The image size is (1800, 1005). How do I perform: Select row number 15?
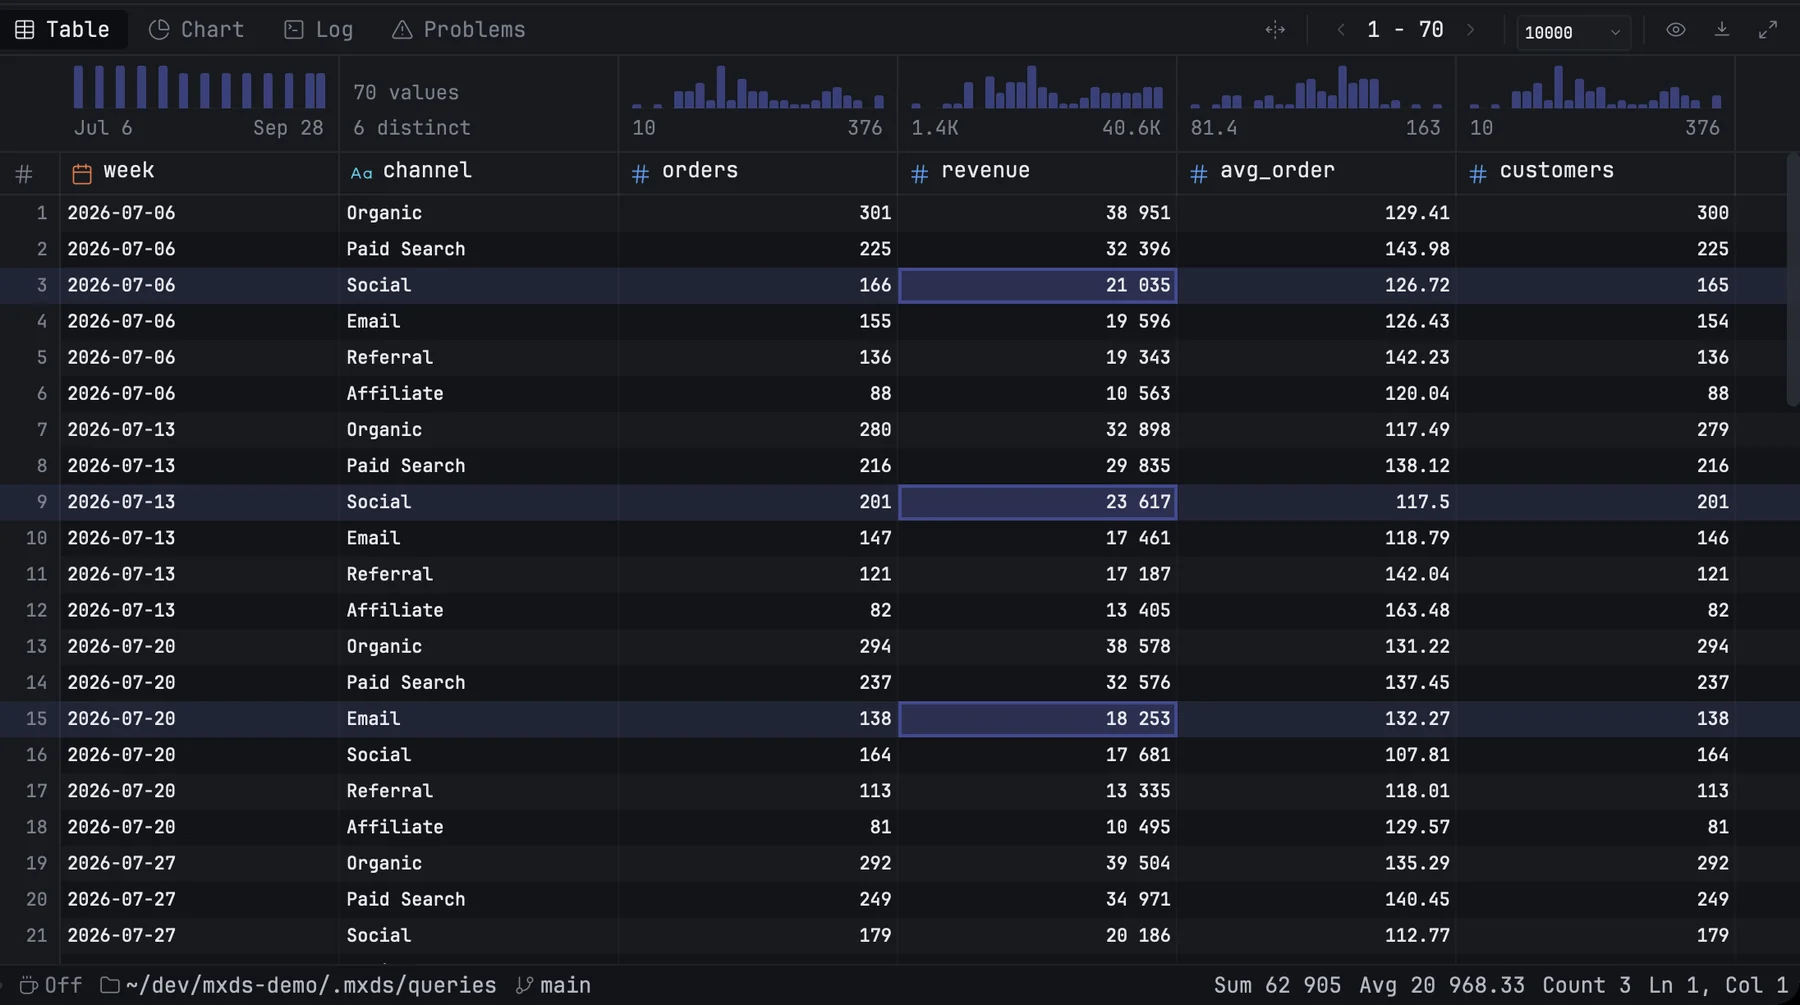[x=30, y=719]
